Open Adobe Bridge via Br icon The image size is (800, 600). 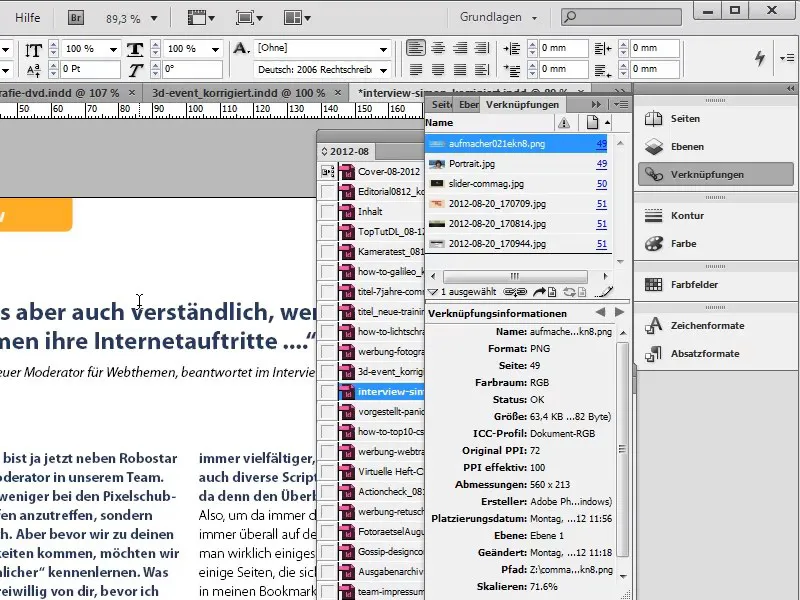pos(76,18)
